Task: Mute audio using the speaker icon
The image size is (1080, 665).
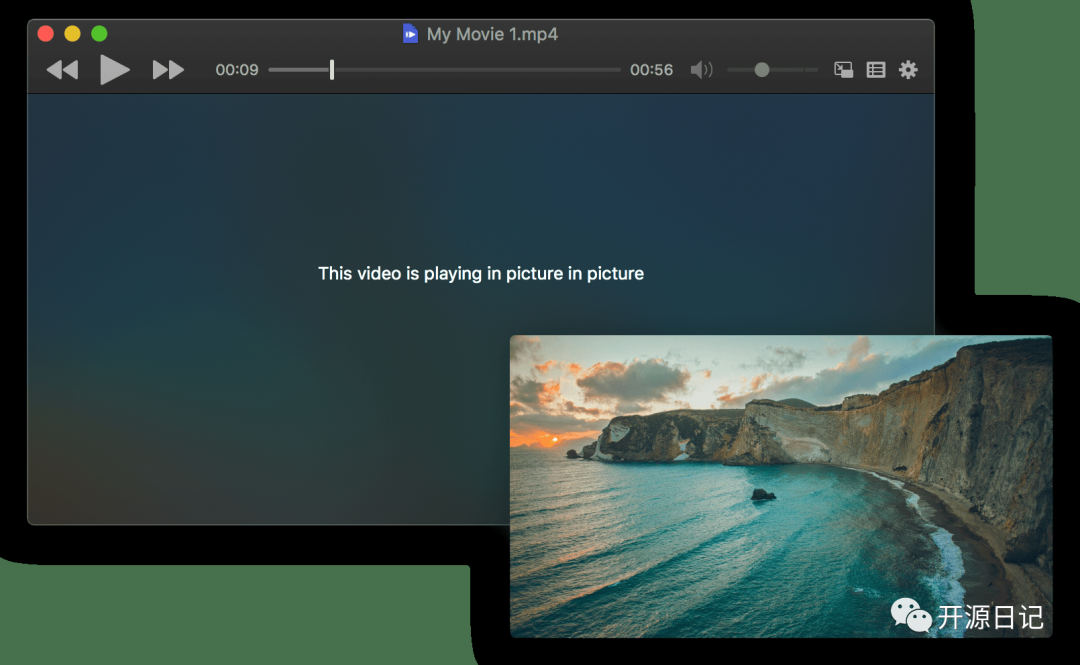Action: click(x=701, y=70)
